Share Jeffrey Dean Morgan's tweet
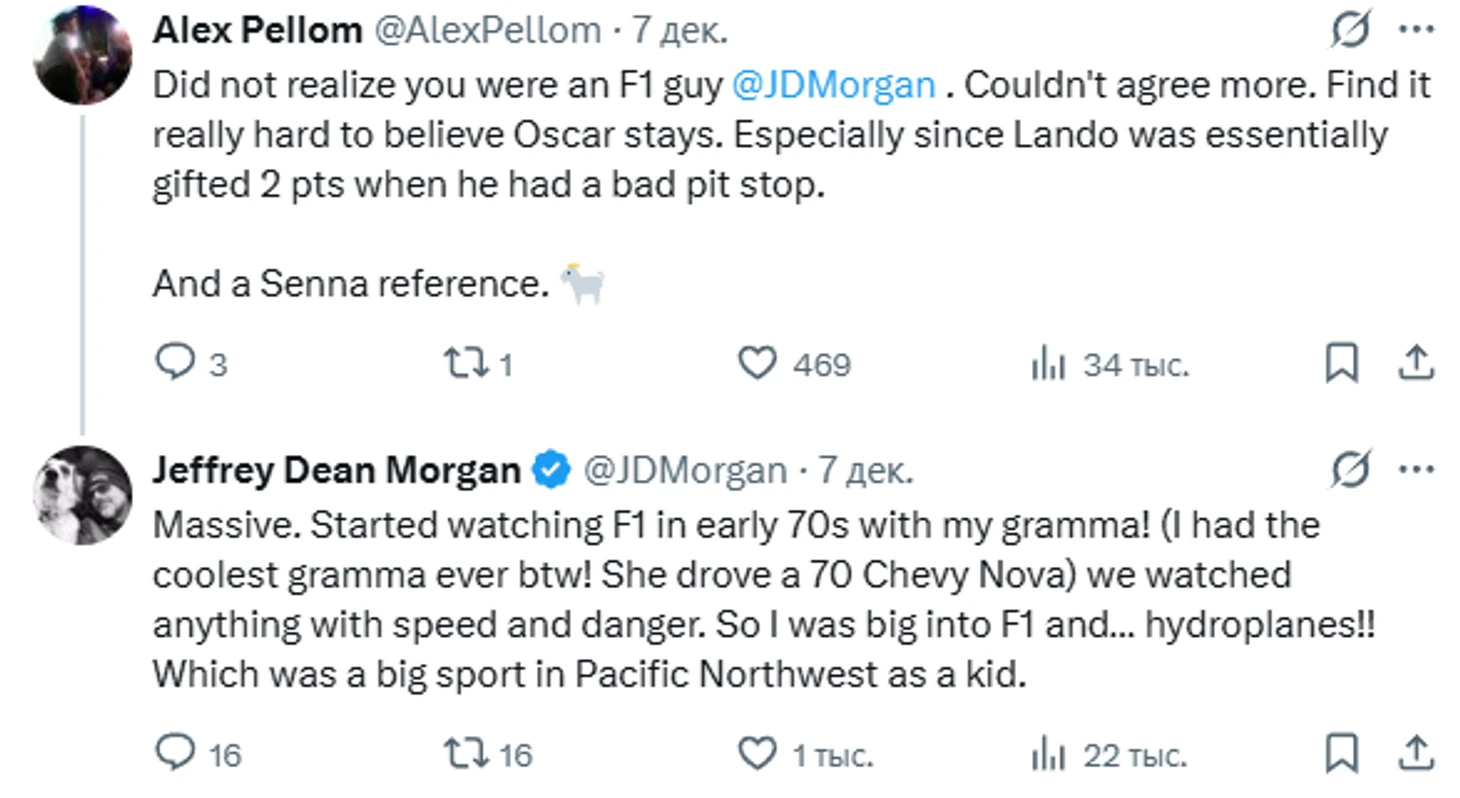1460x798 pixels. tap(1416, 753)
